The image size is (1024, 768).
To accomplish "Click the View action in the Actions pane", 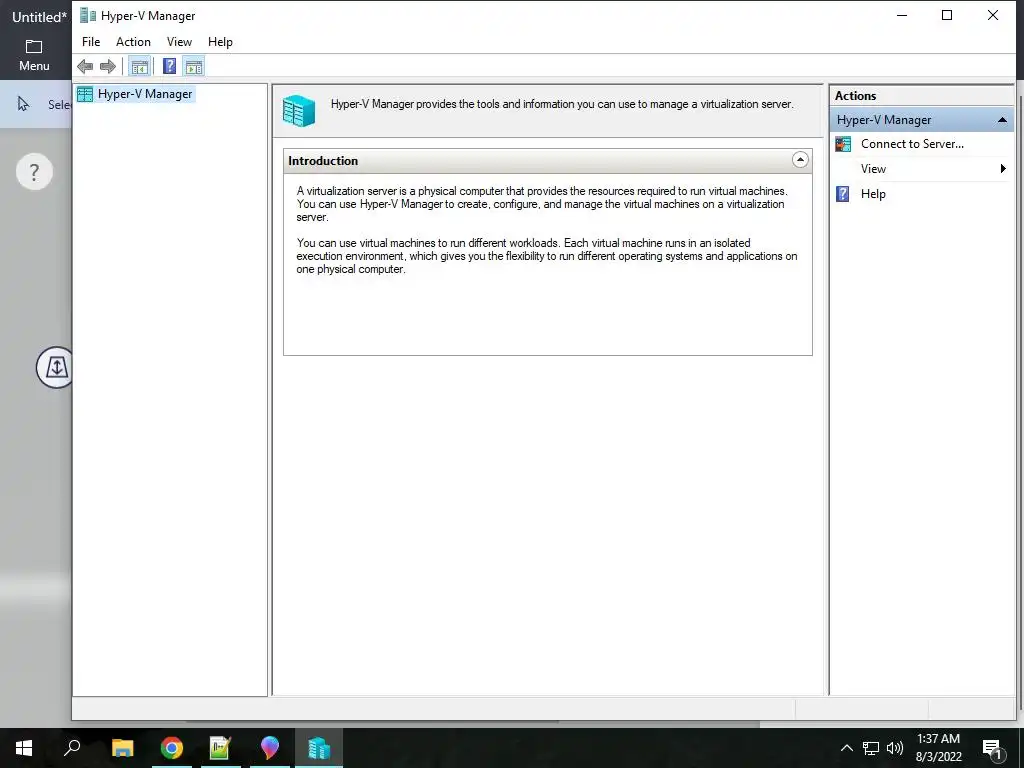I will click(873, 169).
